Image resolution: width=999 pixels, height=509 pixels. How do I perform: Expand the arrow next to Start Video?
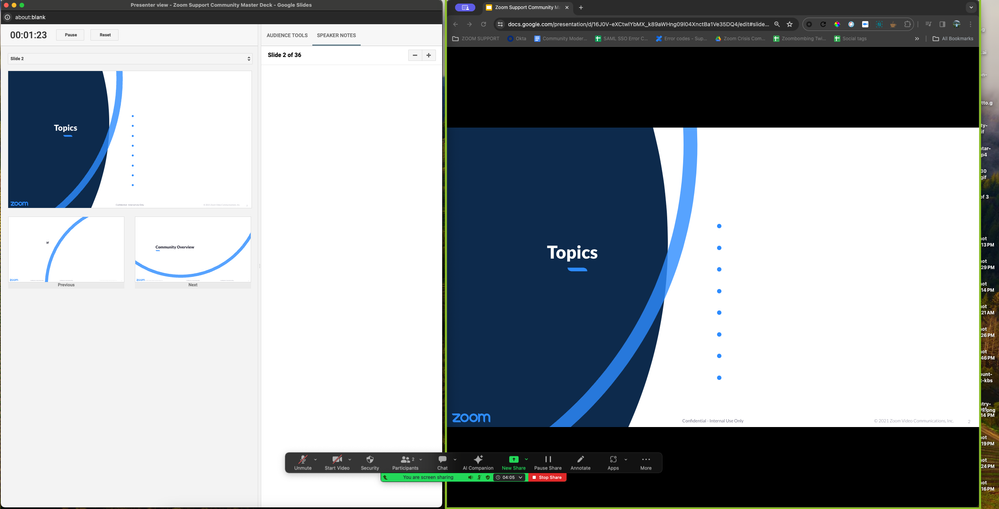coord(350,459)
